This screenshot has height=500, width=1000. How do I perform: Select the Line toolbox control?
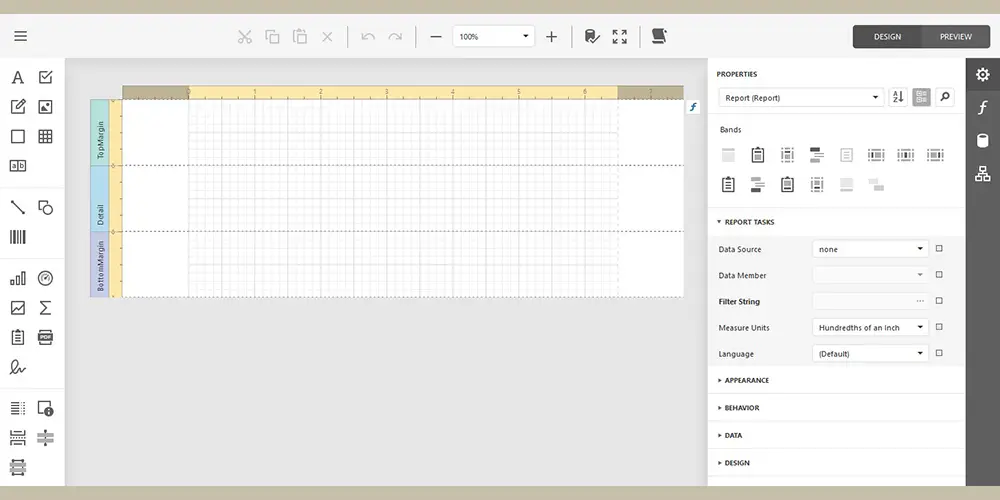(18, 207)
